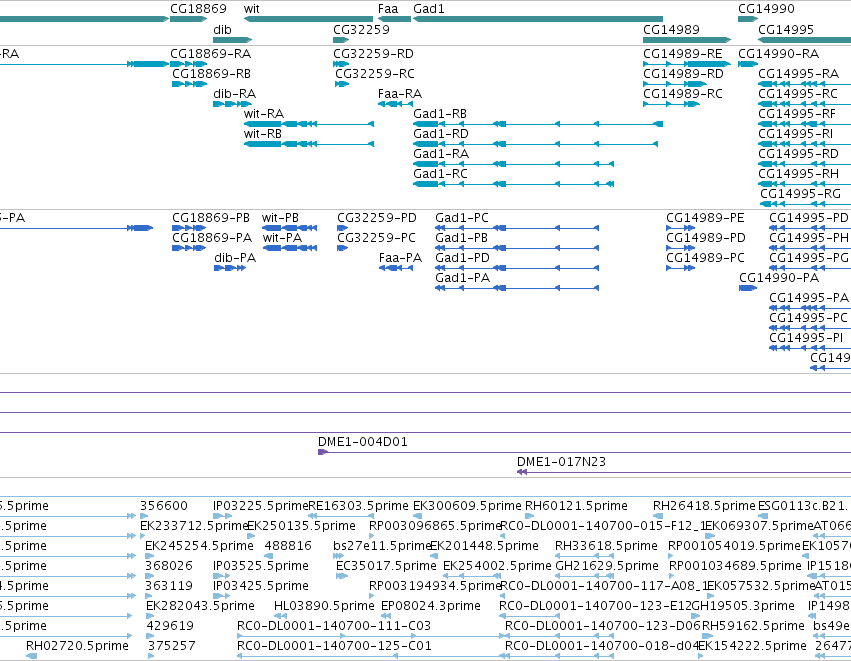Select transcript Gad1-RC

pos(513,185)
